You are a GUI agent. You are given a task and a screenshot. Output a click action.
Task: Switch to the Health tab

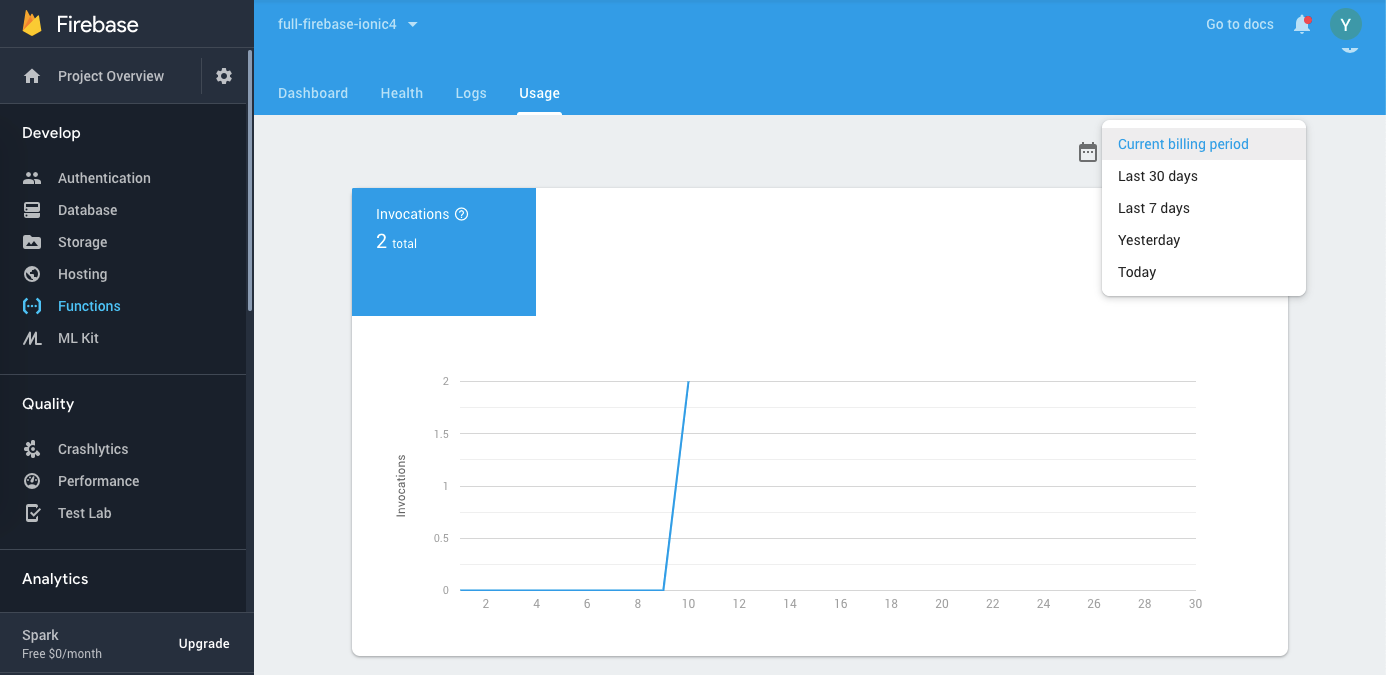click(x=402, y=93)
